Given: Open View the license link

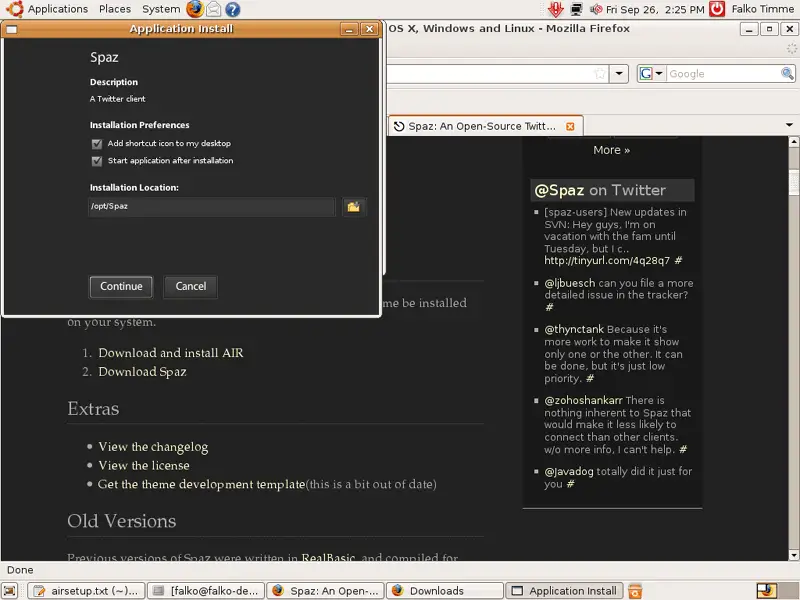Looking at the screenshot, I should coord(144,465).
